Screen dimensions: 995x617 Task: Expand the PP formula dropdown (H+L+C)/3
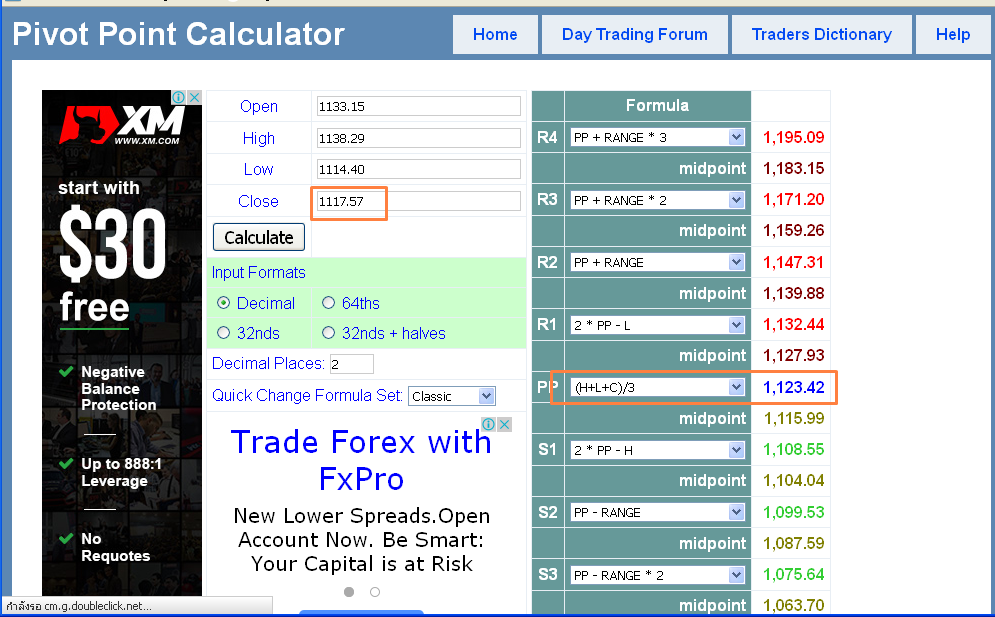[657, 387]
